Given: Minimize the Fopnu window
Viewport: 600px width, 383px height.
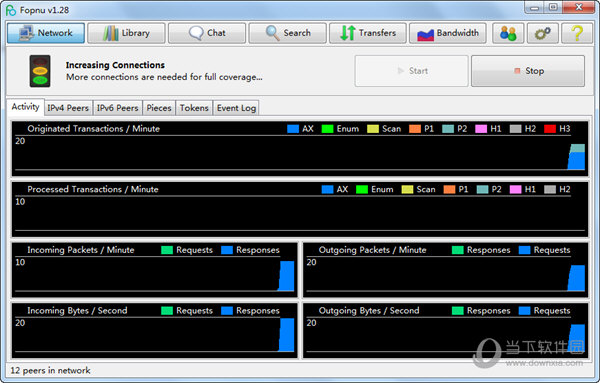Looking at the screenshot, I should tap(535, 7).
